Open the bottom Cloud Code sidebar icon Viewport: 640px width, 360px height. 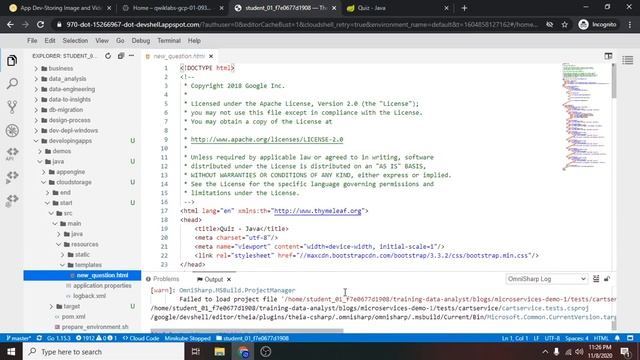coord(12,200)
